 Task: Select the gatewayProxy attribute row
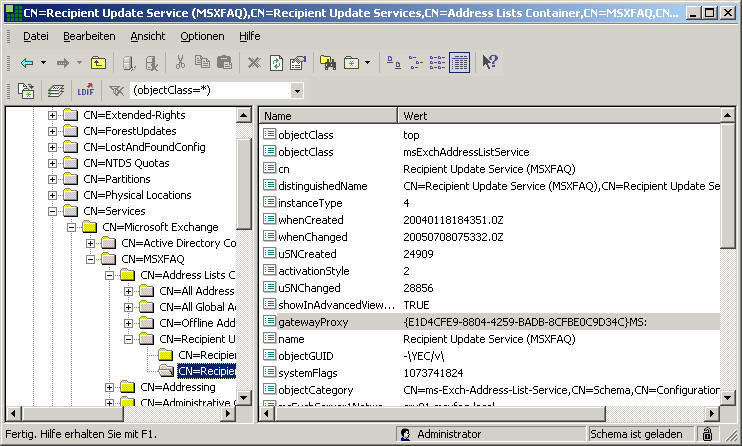pyautogui.click(x=490, y=322)
